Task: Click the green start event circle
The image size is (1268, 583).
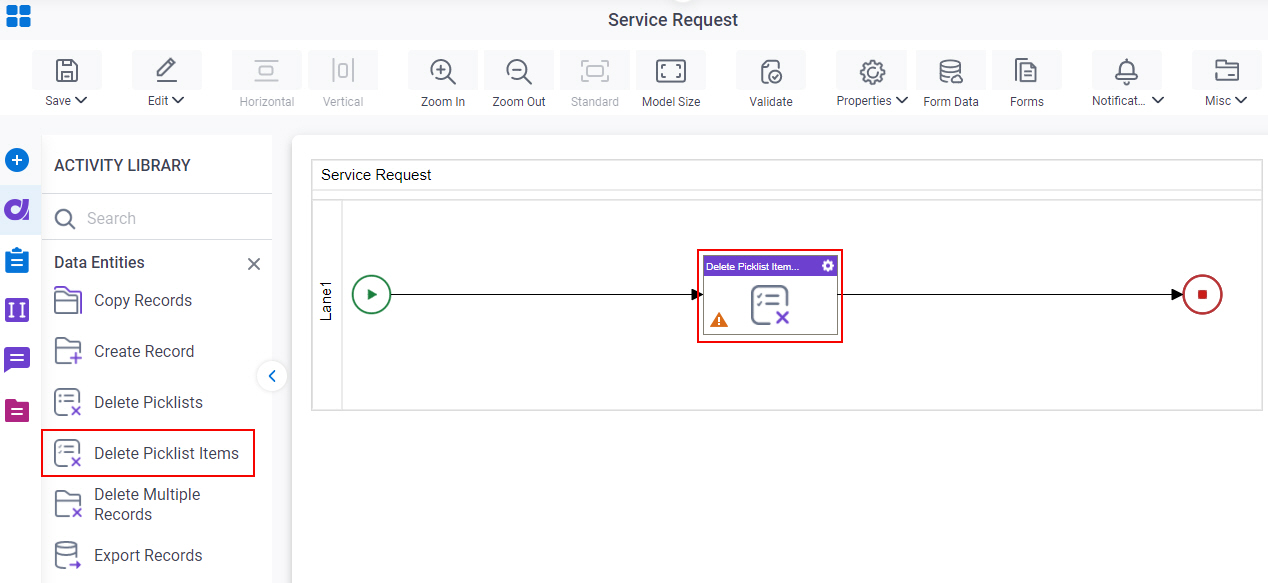Action: 371,294
